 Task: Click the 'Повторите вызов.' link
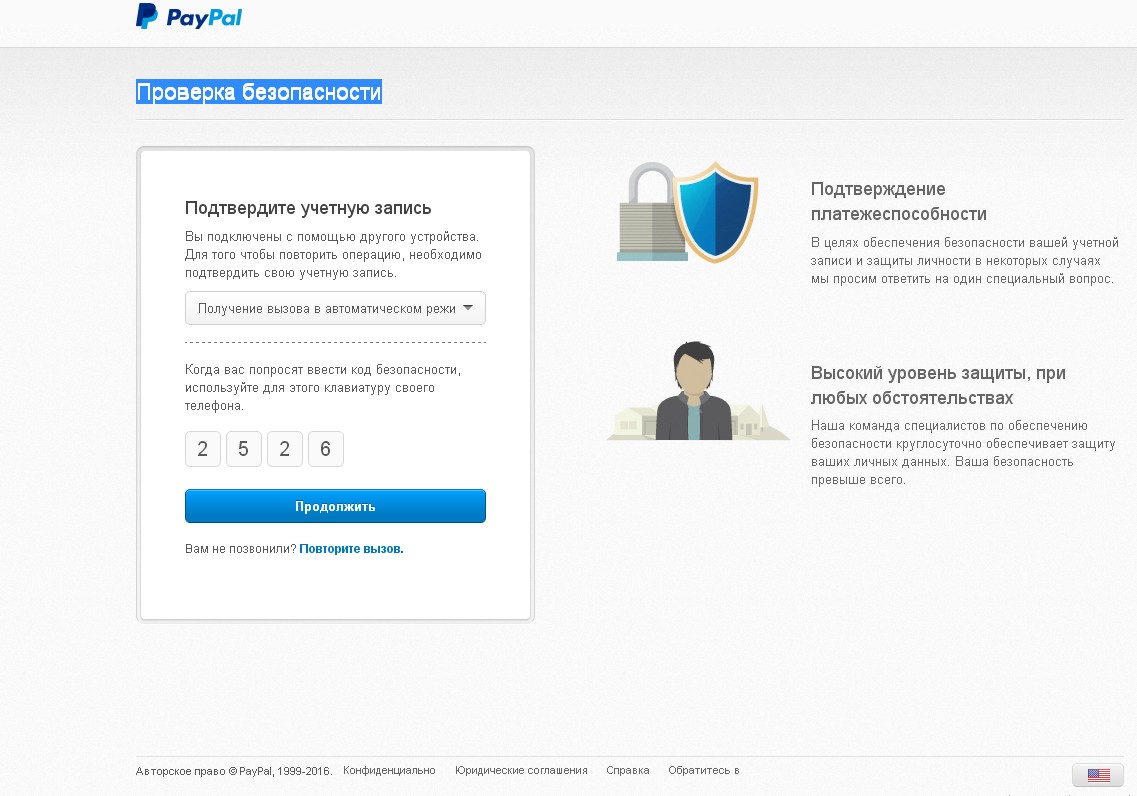pos(351,549)
